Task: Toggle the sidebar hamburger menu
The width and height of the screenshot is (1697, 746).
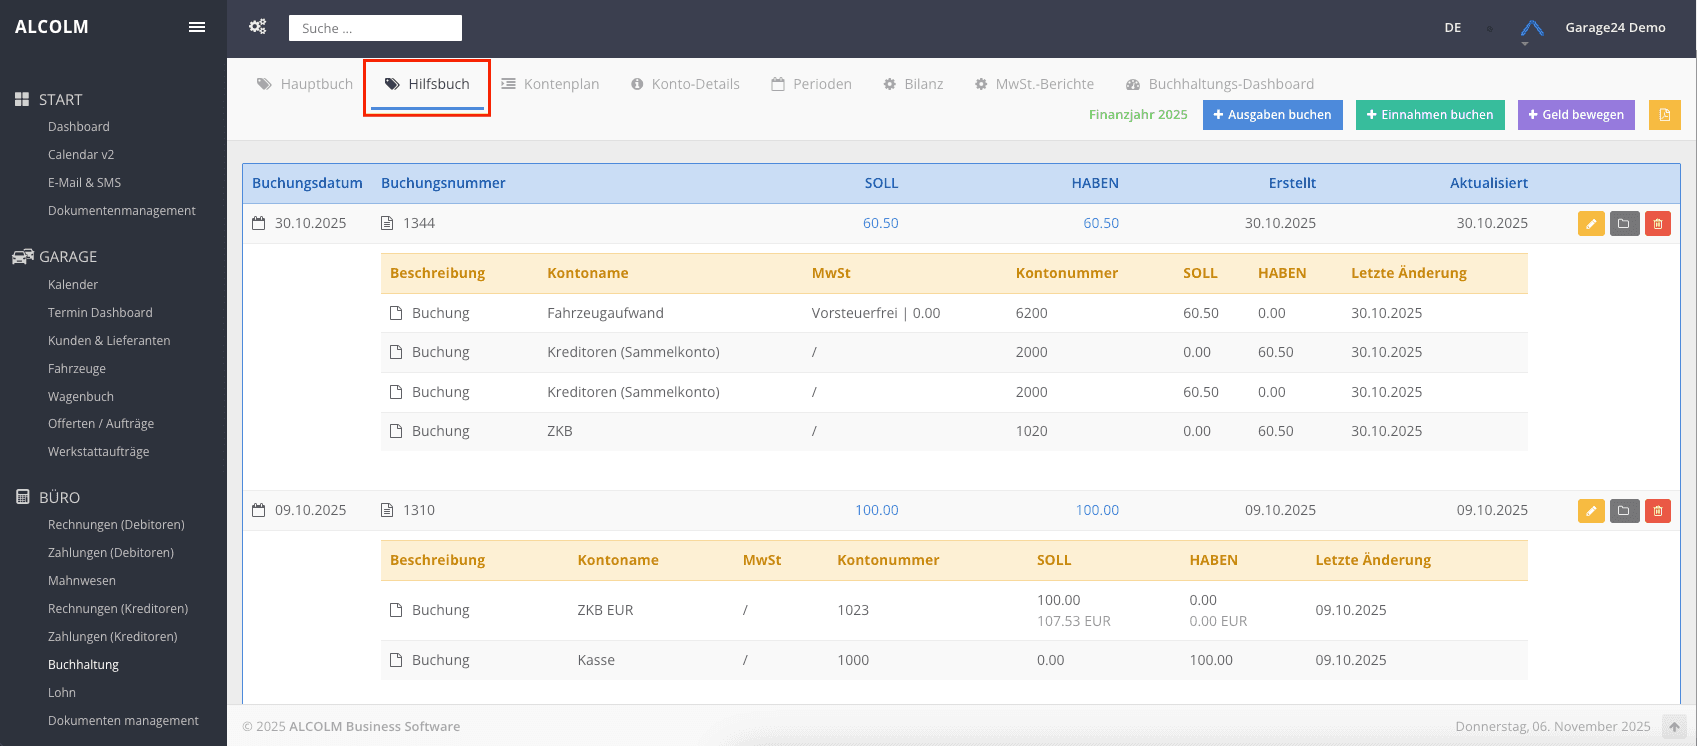Action: pyautogui.click(x=197, y=27)
